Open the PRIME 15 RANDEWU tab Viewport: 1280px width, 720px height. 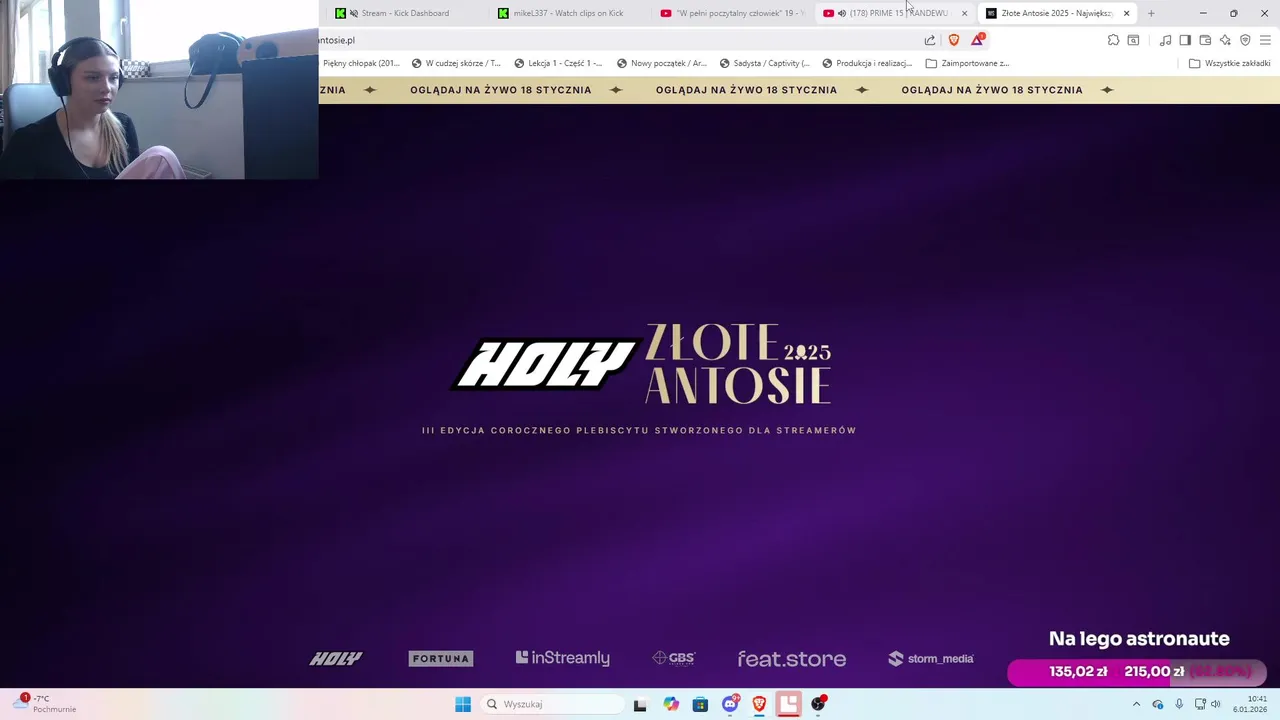click(x=890, y=13)
